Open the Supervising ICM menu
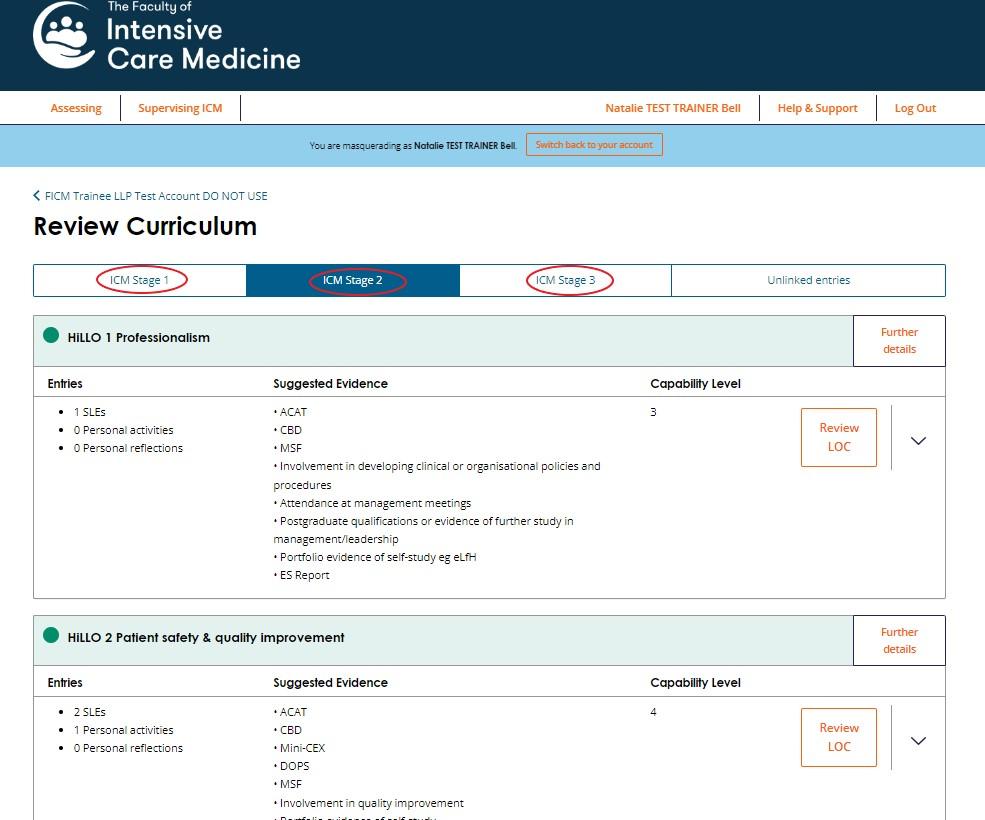The height and width of the screenshot is (820, 985). [x=180, y=108]
